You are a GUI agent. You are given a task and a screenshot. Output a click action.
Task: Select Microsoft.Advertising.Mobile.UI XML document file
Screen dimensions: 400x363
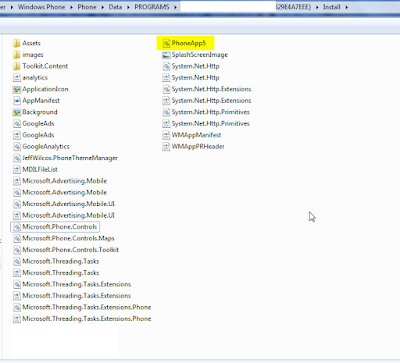[64, 215]
